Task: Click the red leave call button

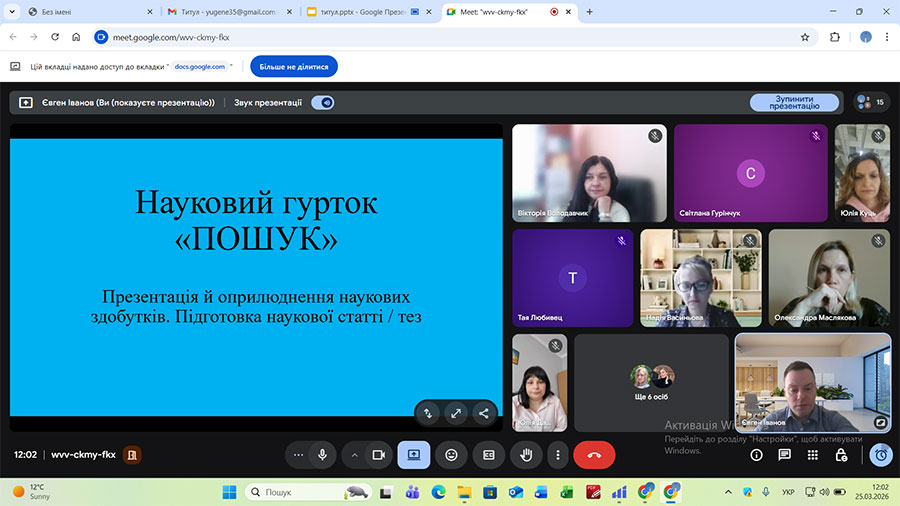Action: (x=594, y=455)
